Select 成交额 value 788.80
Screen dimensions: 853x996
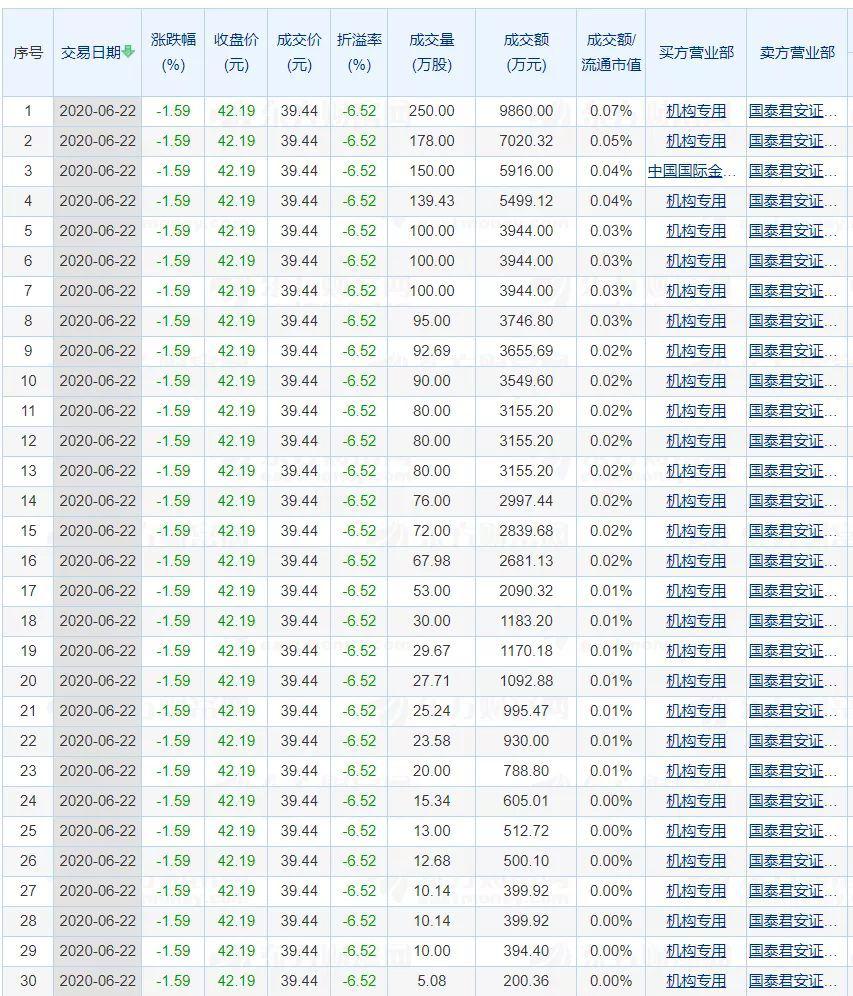(526, 771)
